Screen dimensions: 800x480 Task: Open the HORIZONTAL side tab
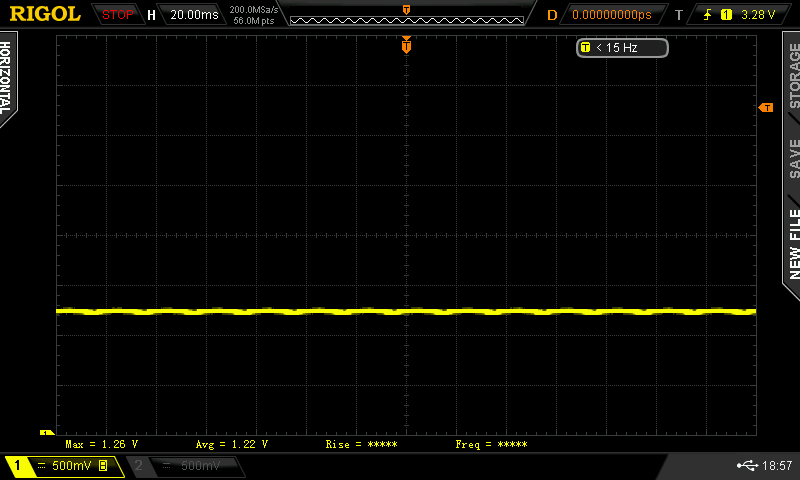(x=7, y=78)
